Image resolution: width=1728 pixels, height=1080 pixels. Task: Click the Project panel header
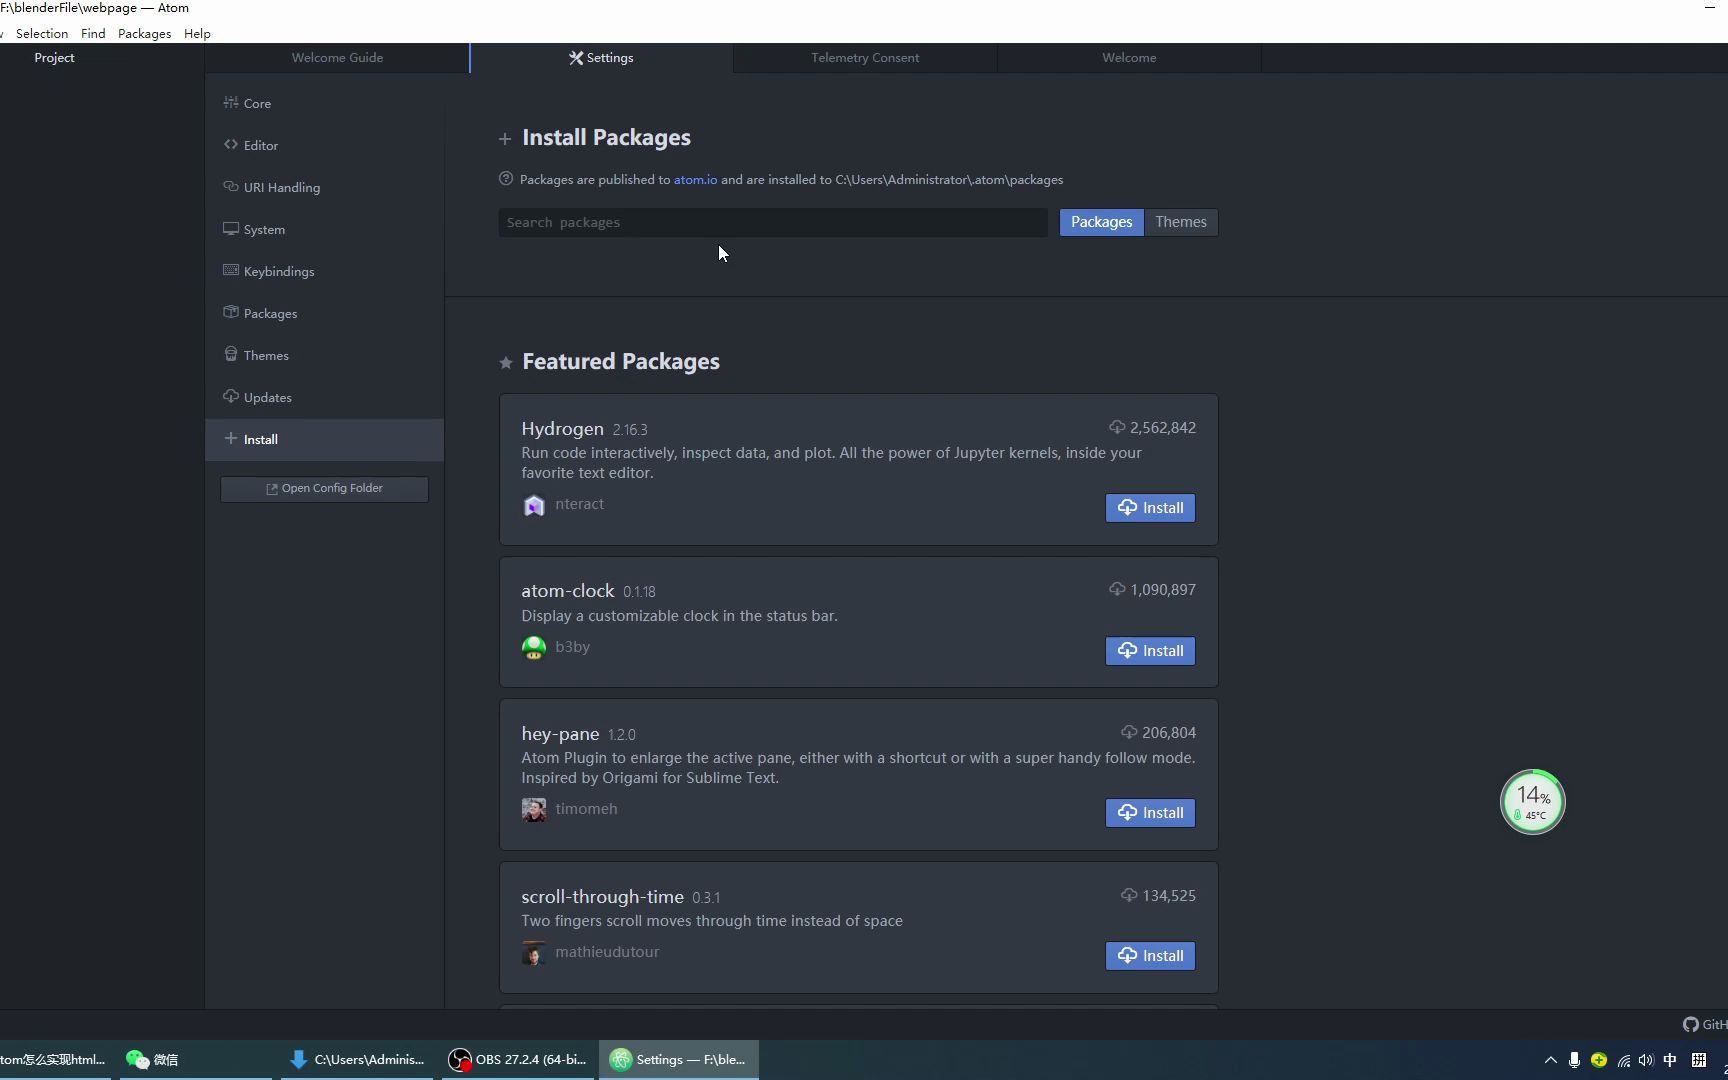pyautogui.click(x=54, y=58)
